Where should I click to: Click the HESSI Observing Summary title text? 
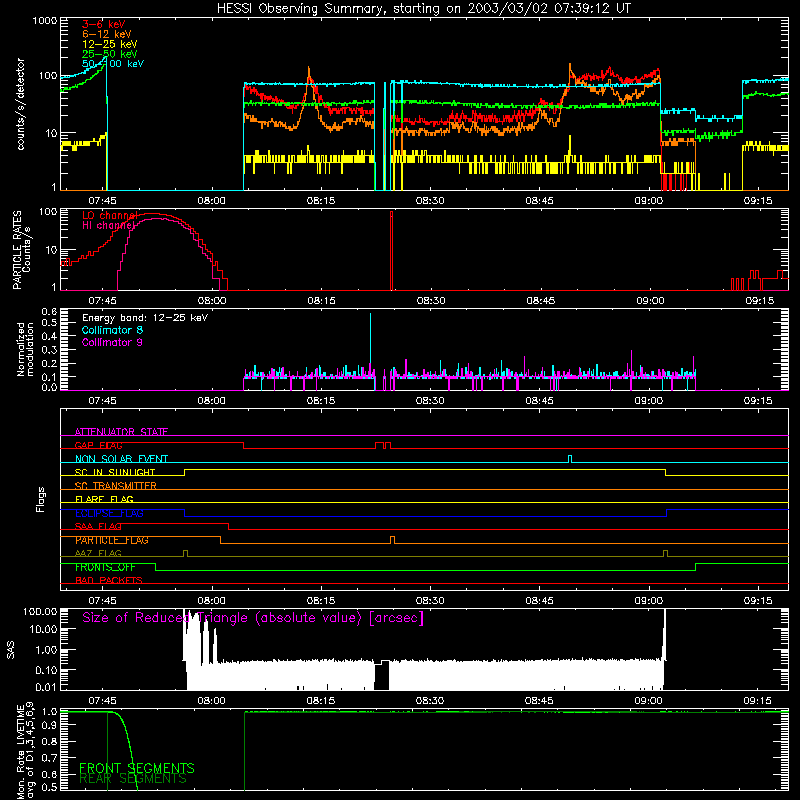coord(423,8)
